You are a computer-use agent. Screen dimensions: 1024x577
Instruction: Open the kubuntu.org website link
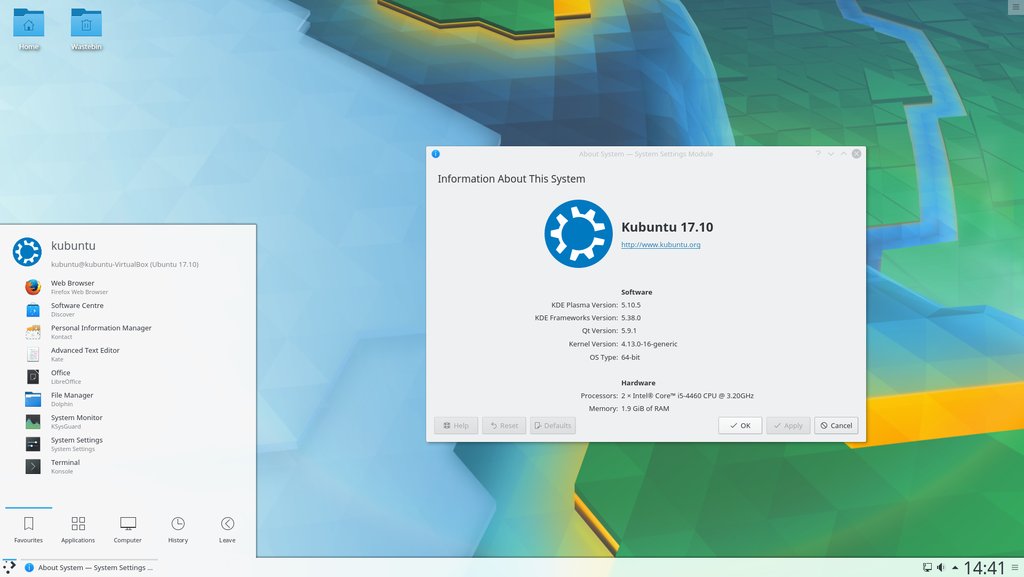(660, 245)
